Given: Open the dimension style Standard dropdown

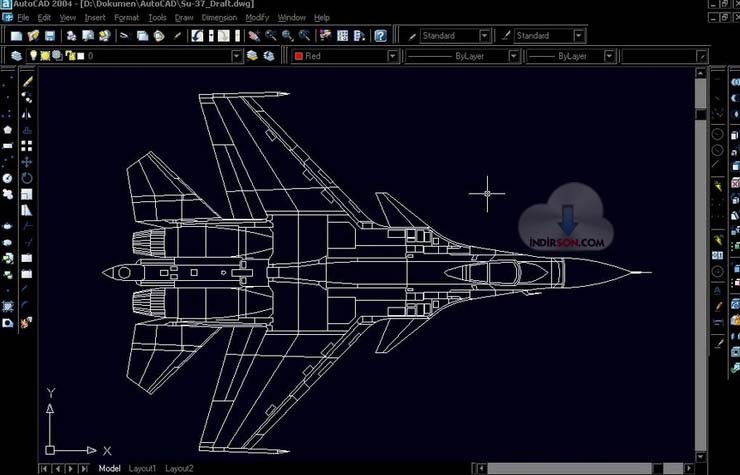Looking at the screenshot, I should [x=579, y=36].
